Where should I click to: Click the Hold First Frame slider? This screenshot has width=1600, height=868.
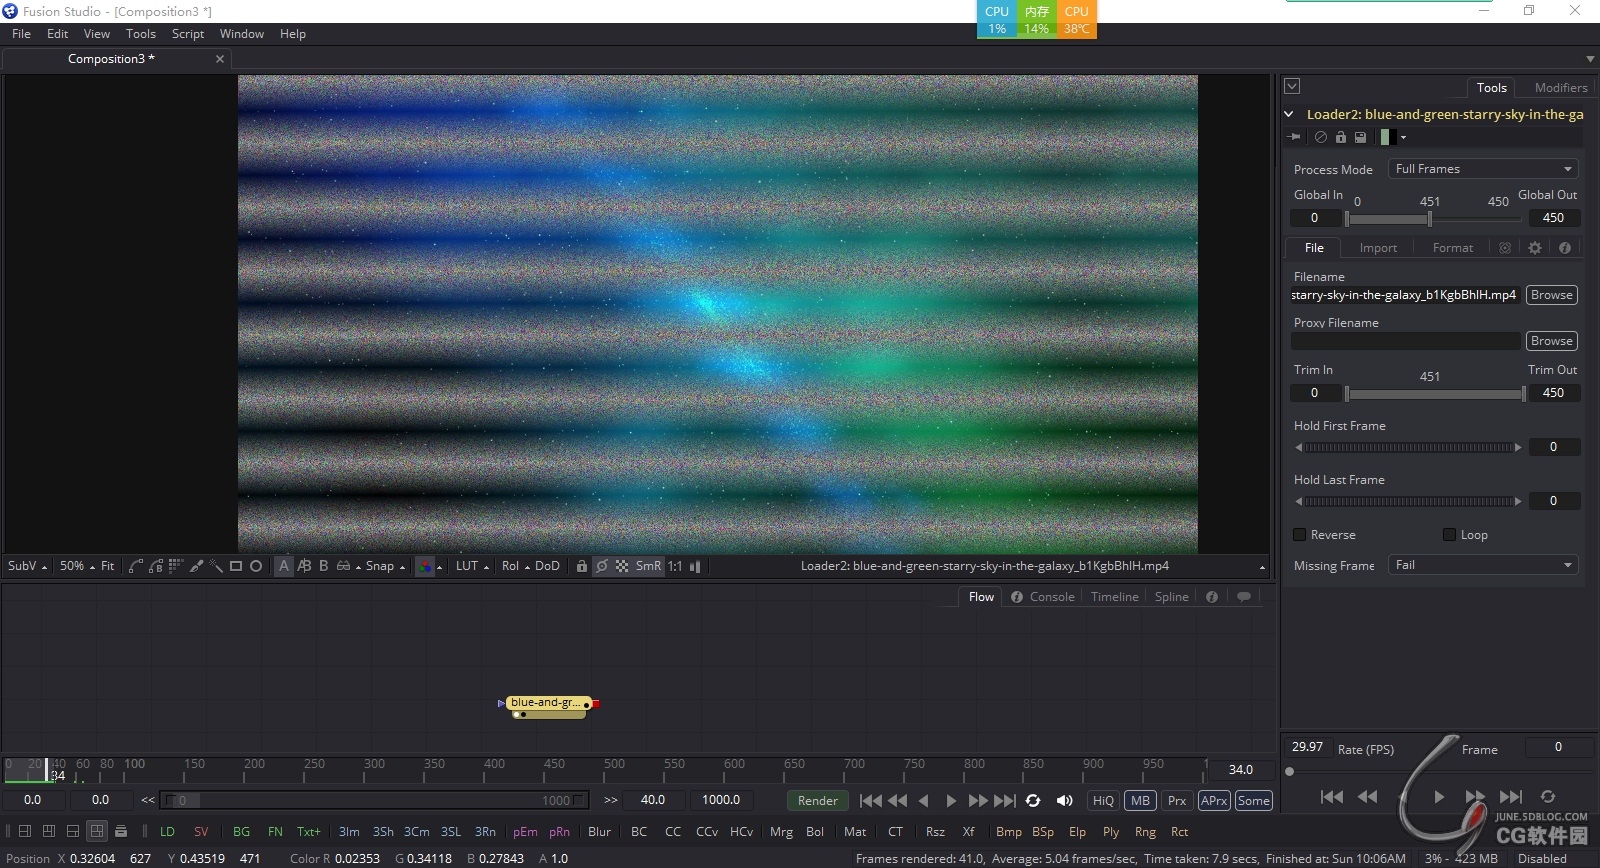(1408, 447)
